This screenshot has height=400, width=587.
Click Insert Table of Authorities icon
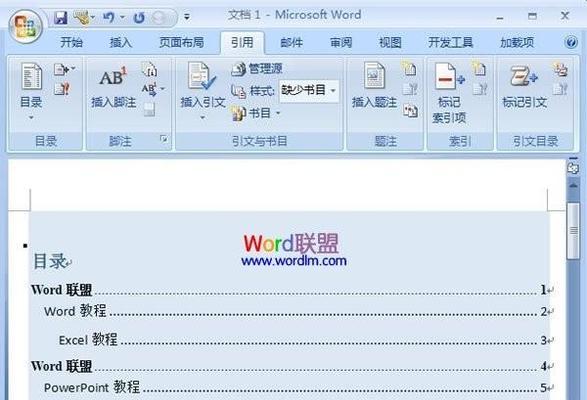tap(560, 70)
